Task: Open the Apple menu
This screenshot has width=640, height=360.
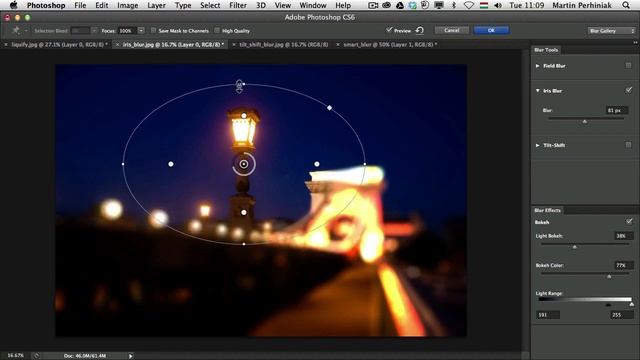Action: [x=13, y=5]
